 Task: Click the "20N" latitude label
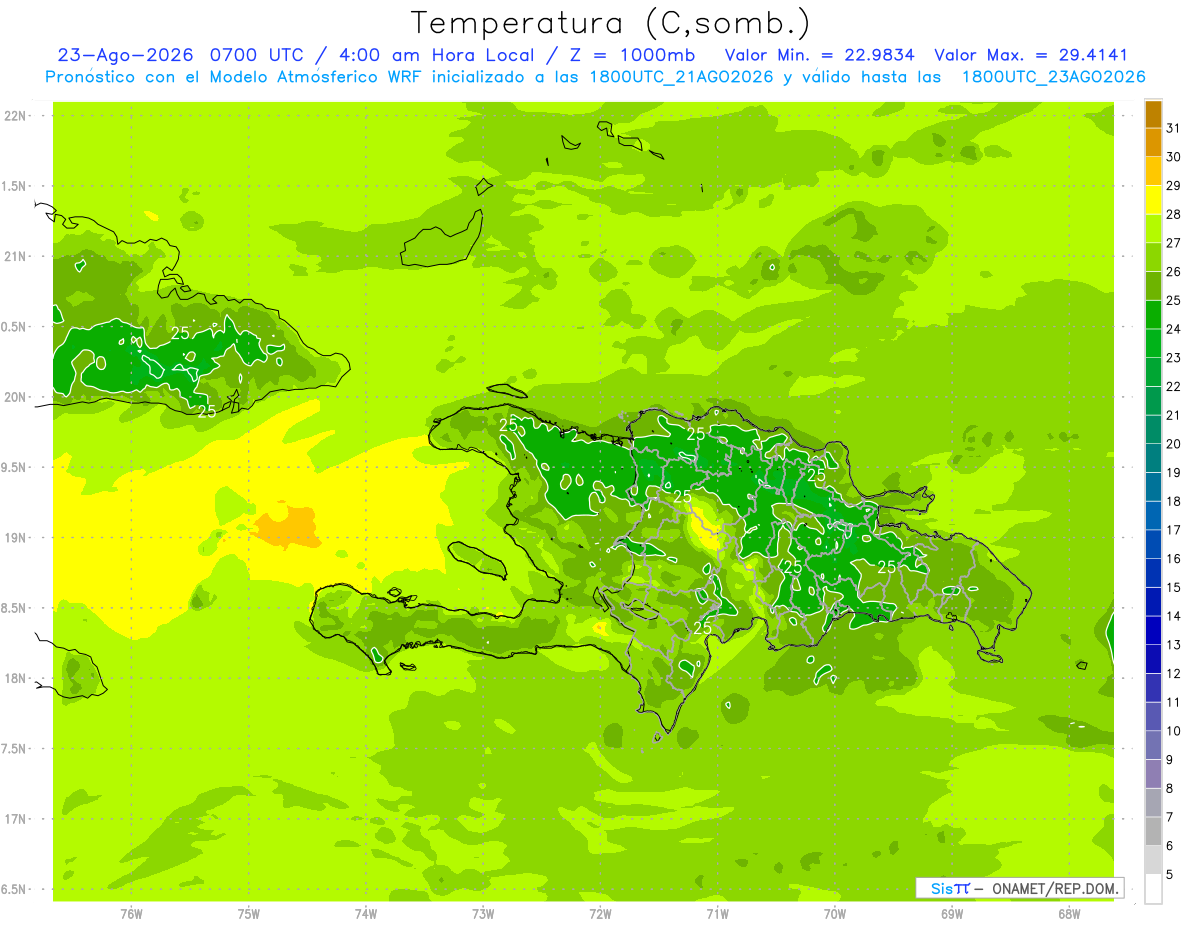(x=14, y=397)
